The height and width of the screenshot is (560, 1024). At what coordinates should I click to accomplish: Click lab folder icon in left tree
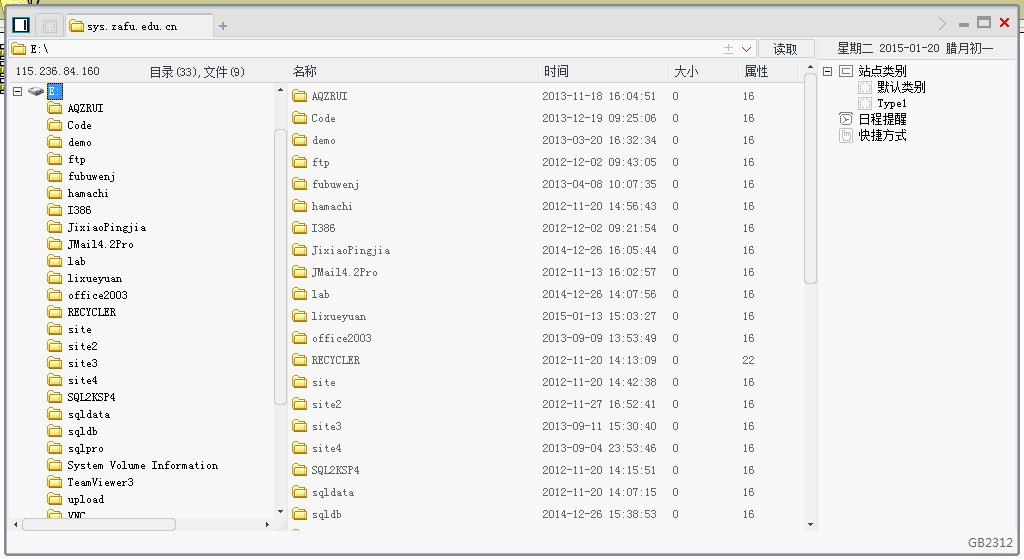tap(55, 260)
